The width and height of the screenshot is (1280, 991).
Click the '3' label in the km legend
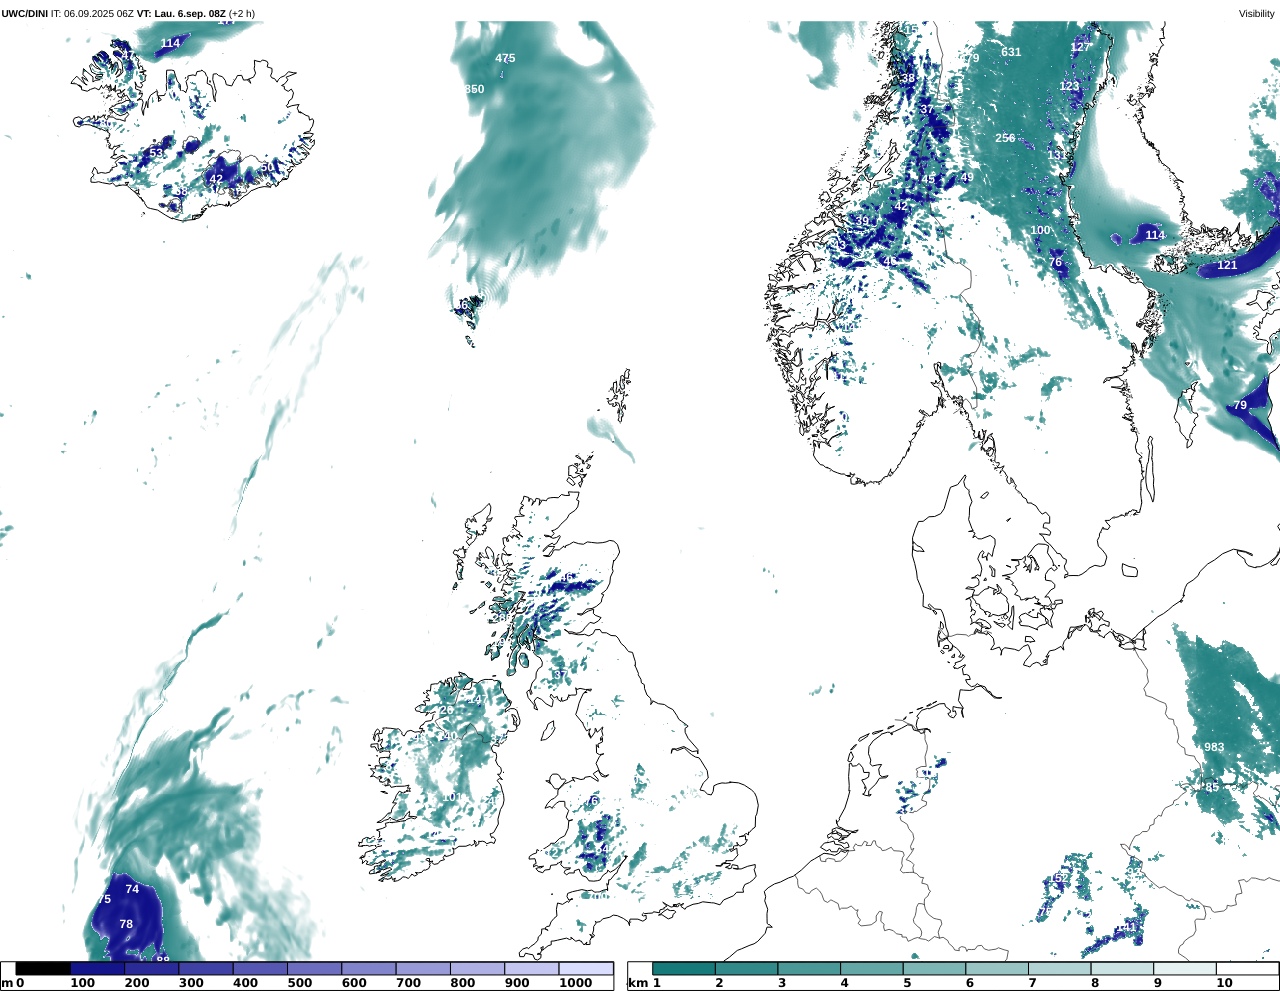point(782,983)
